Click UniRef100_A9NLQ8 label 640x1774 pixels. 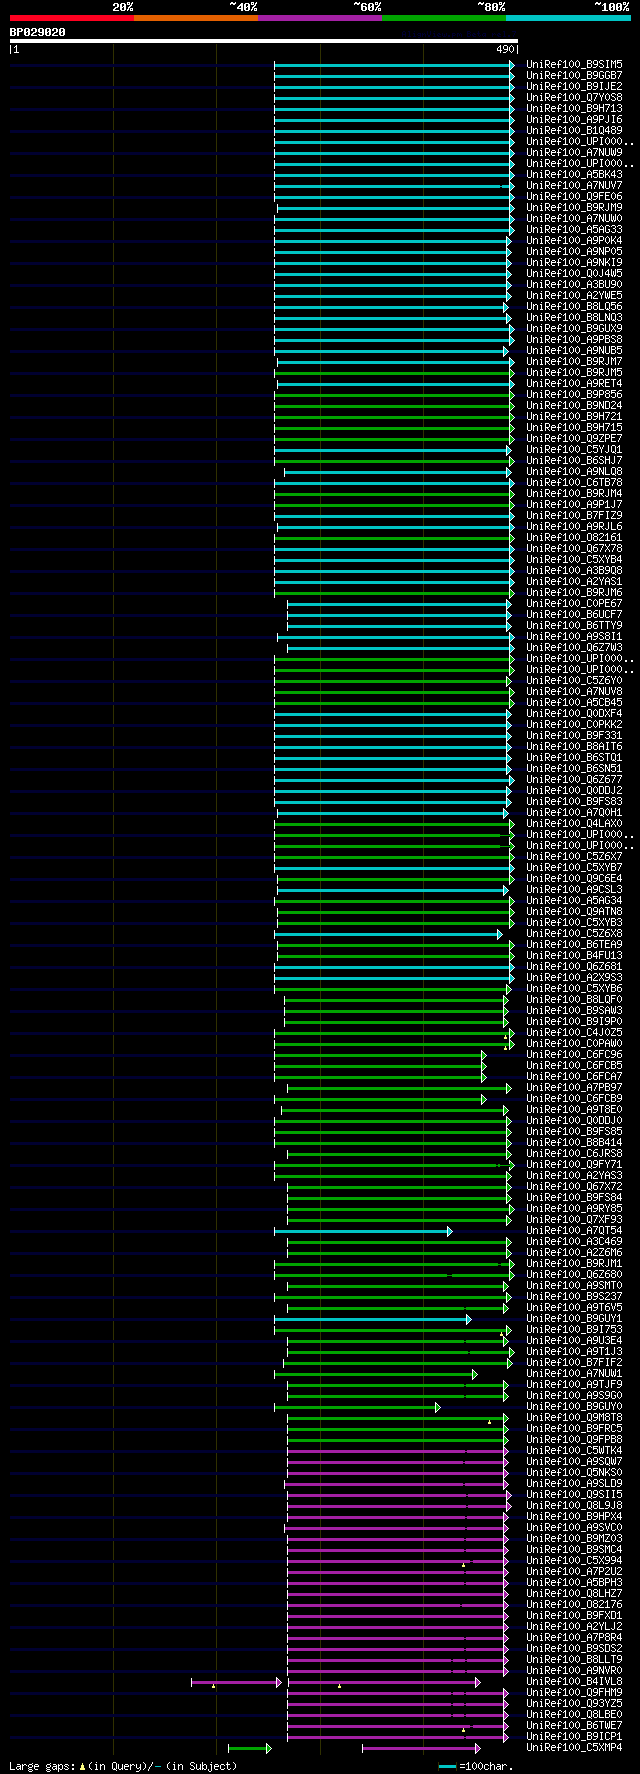(574, 472)
